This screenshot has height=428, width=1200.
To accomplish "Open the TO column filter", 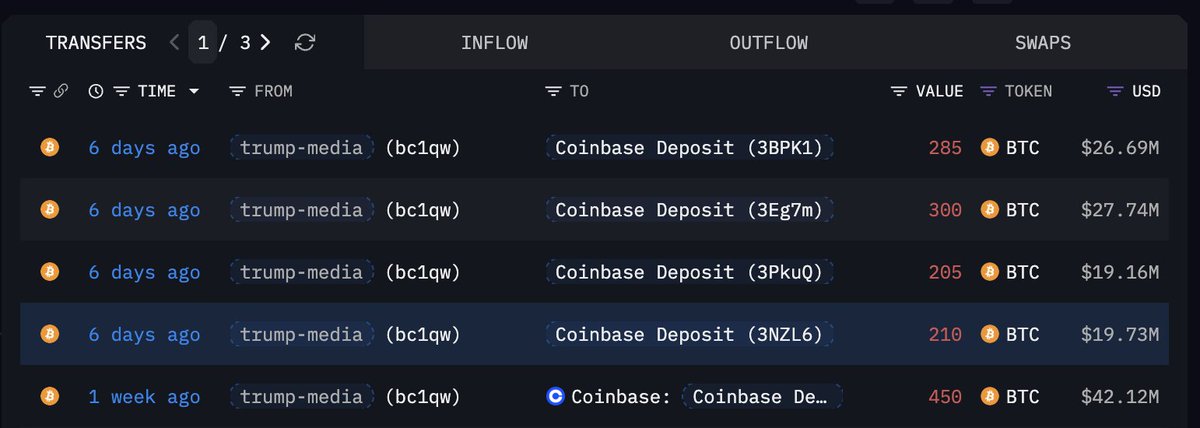I will coord(553,91).
